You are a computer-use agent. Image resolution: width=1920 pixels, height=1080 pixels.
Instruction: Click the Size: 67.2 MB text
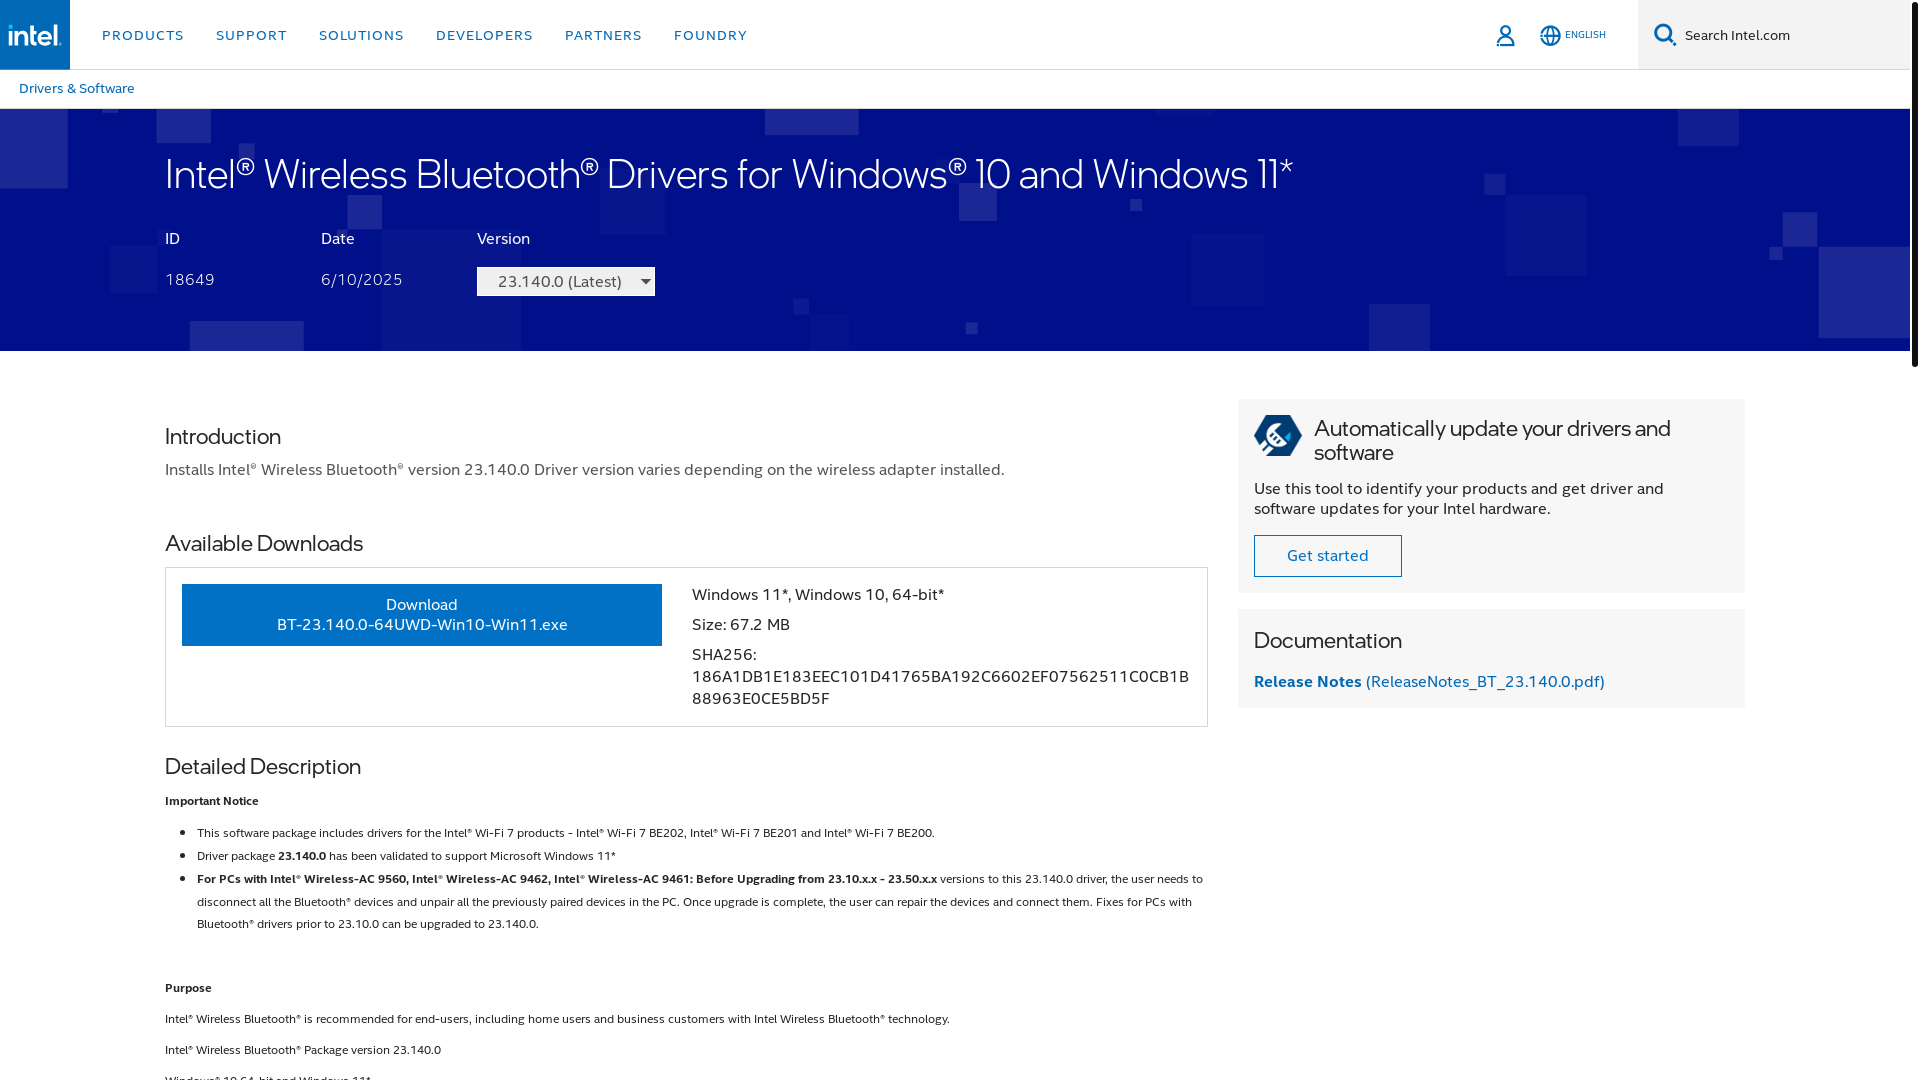(x=741, y=624)
